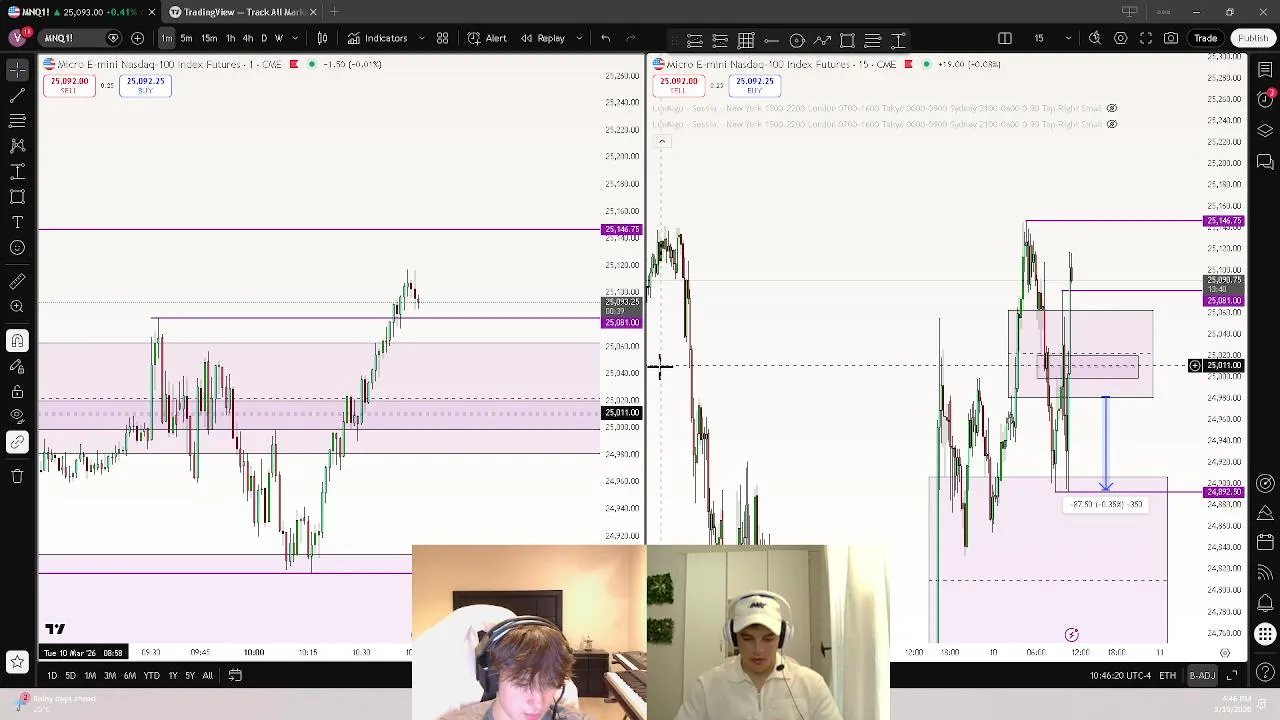
Task: Select the 1h timeframe
Action: (230, 38)
